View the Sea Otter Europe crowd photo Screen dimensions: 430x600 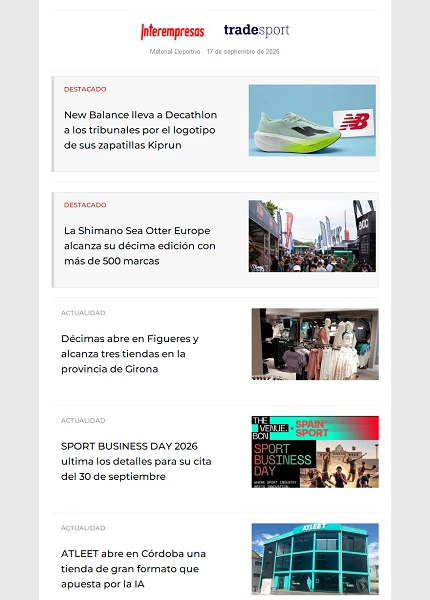(312, 236)
